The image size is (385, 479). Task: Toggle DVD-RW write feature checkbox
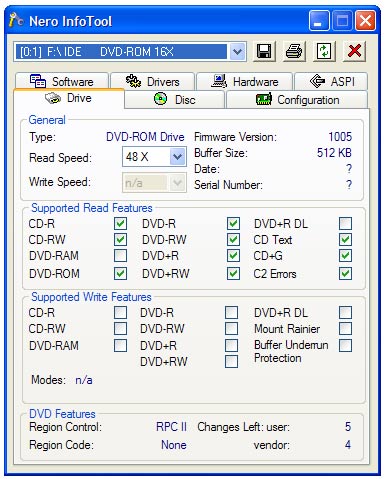click(231, 329)
